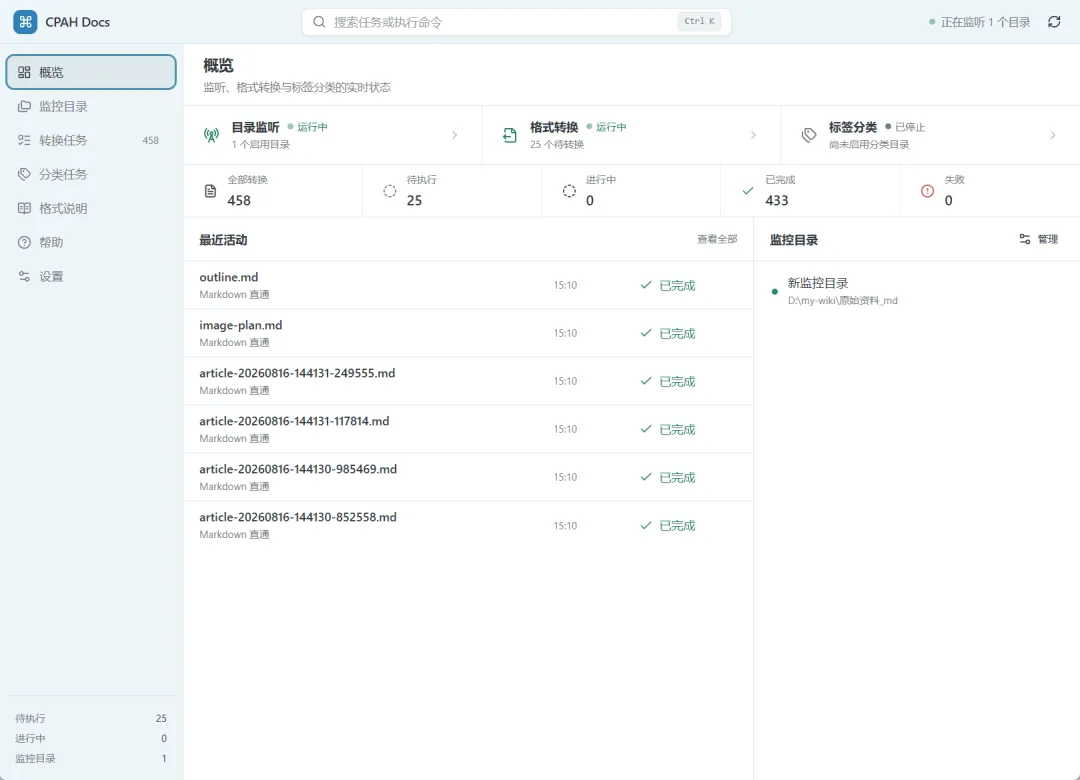The image size is (1080, 780).
Task: Click the checkmark icon in image-plan.md row
Action: 645,333
